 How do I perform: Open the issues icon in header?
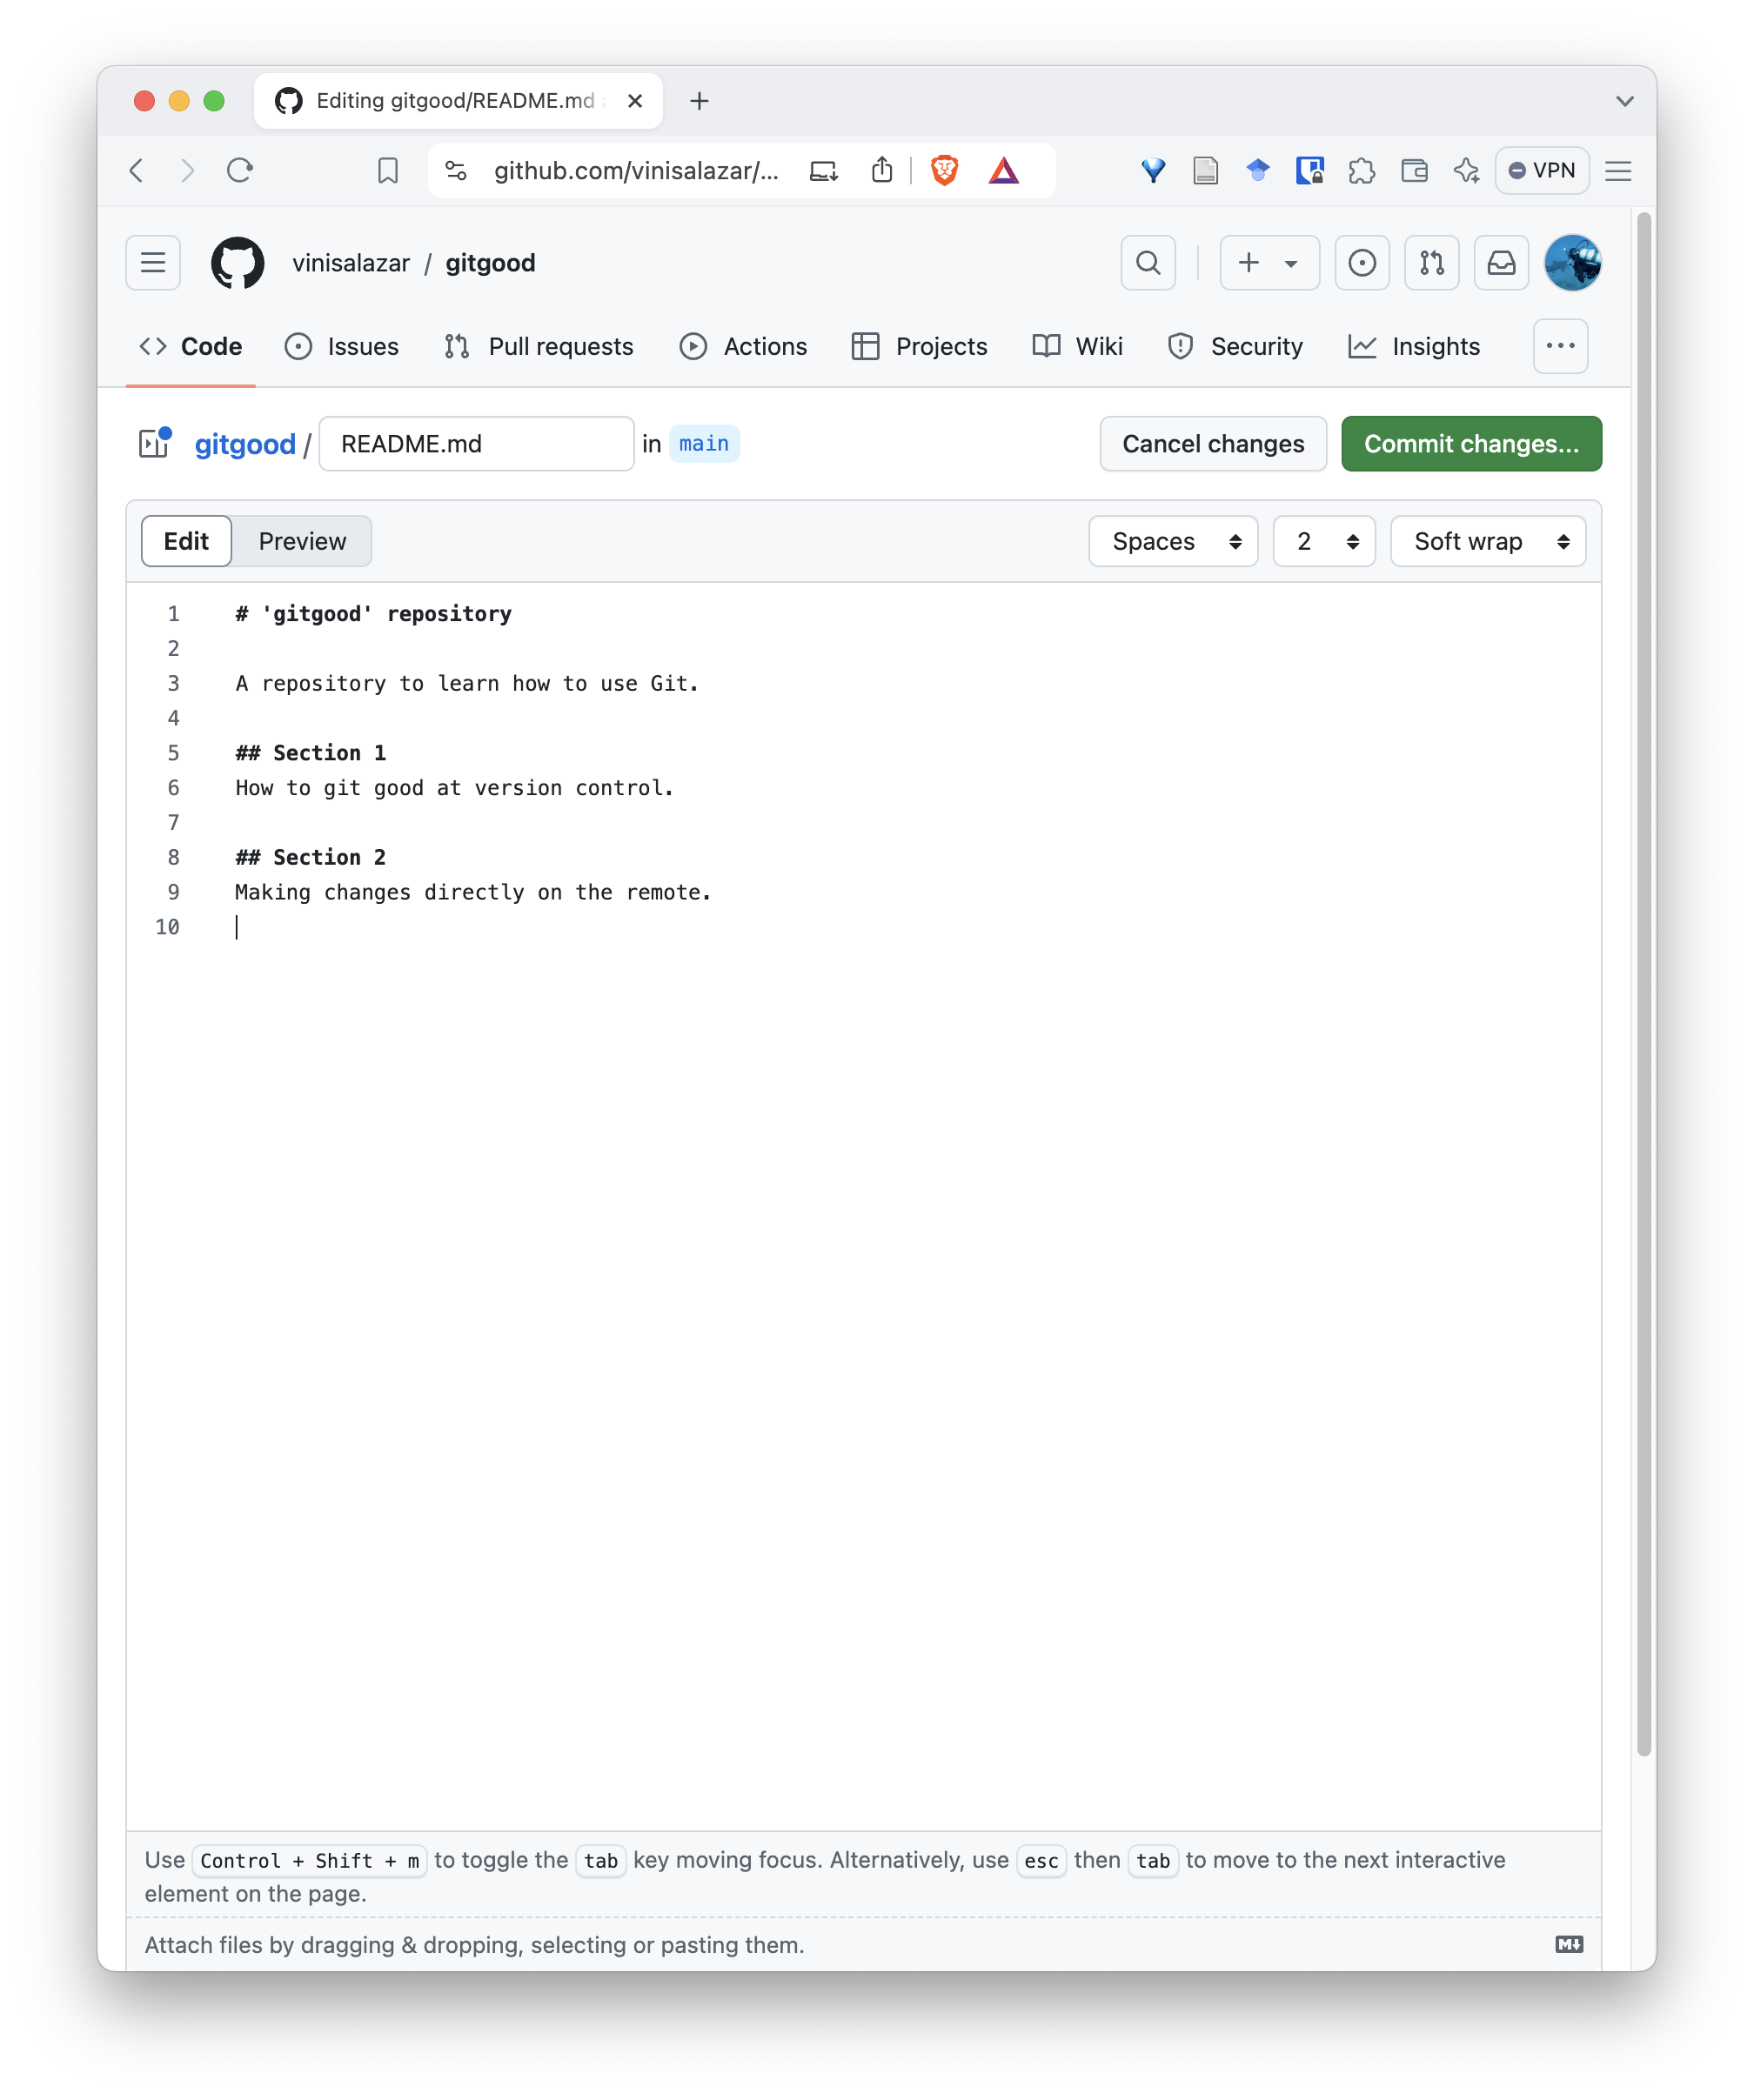coord(1361,263)
